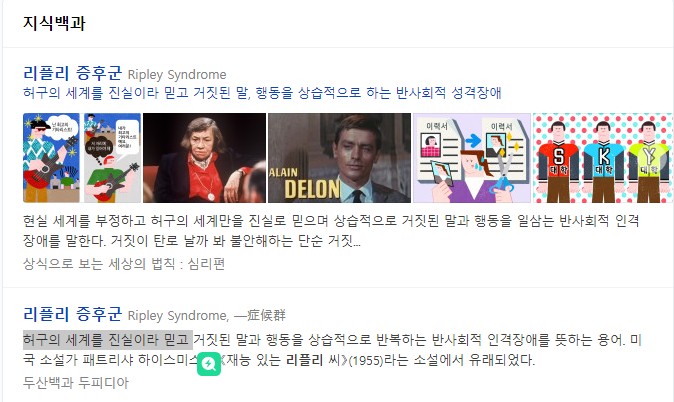Click the text (1955)라는 소설에서 유래되었다
The image size is (674, 402).
[x=442, y=360]
